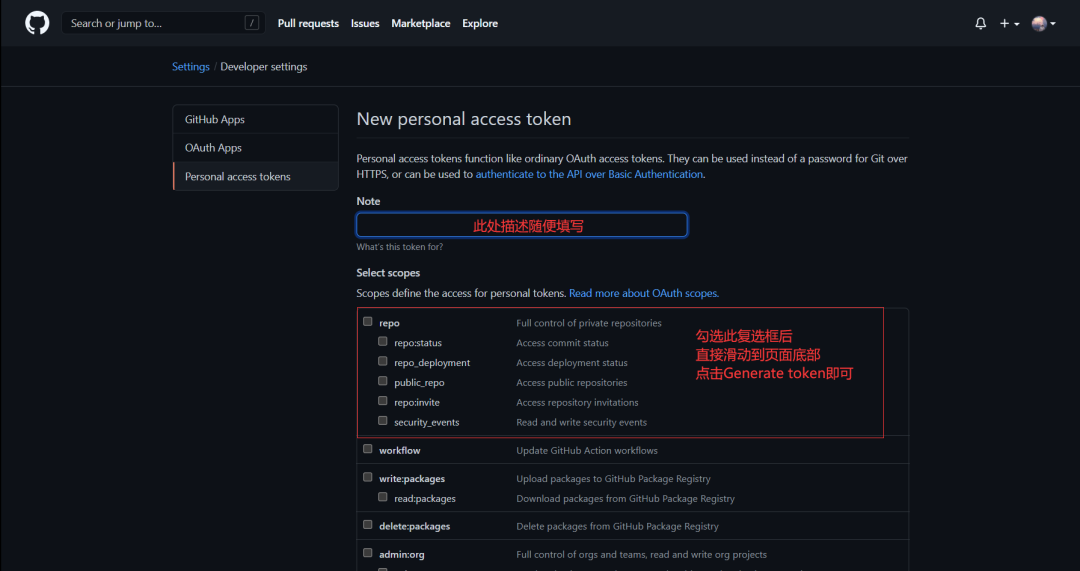1080x571 pixels.
Task: Click the Read and write security events description
Action: [581, 422]
